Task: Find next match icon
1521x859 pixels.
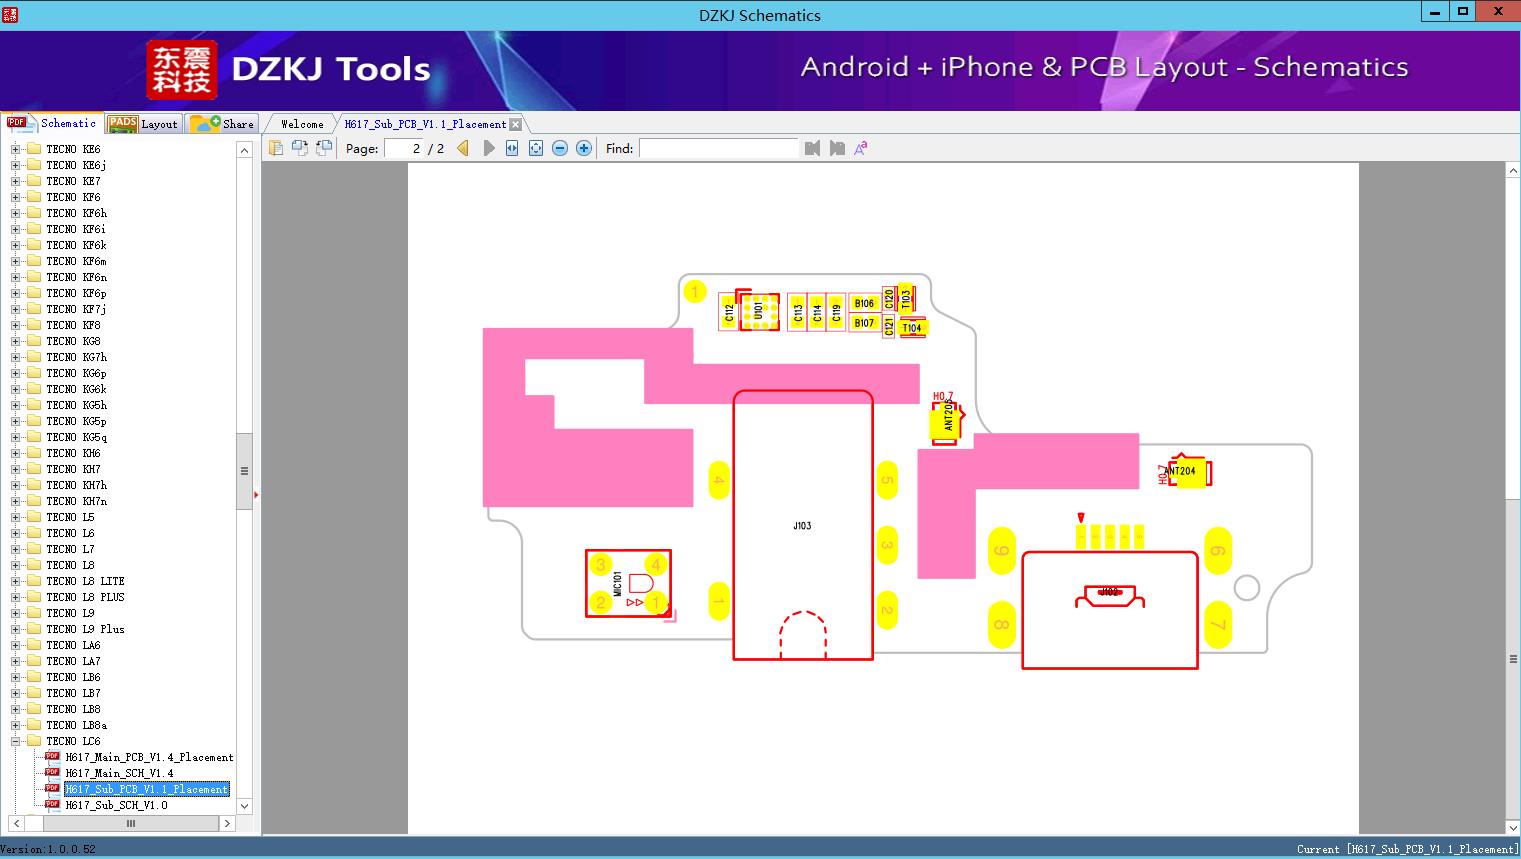Action: [x=837, y=148]
